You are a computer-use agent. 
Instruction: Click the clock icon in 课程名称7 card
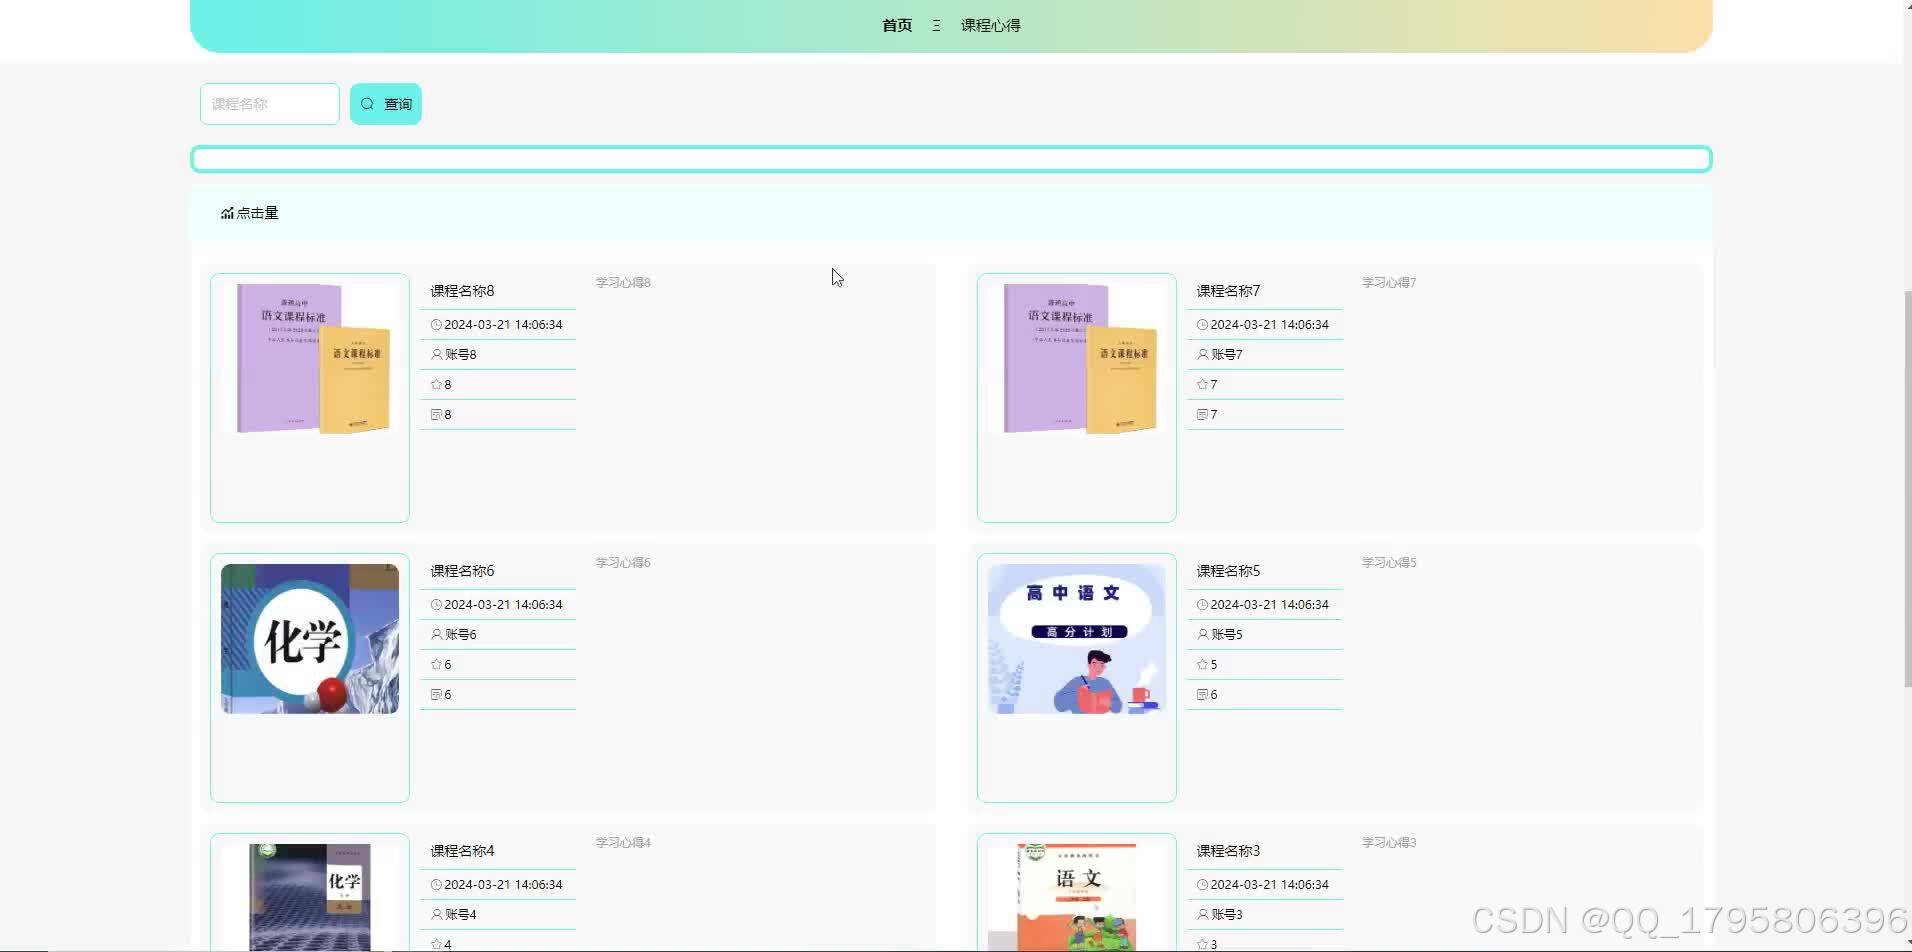pyautogui.click(x=1202, y=325)
